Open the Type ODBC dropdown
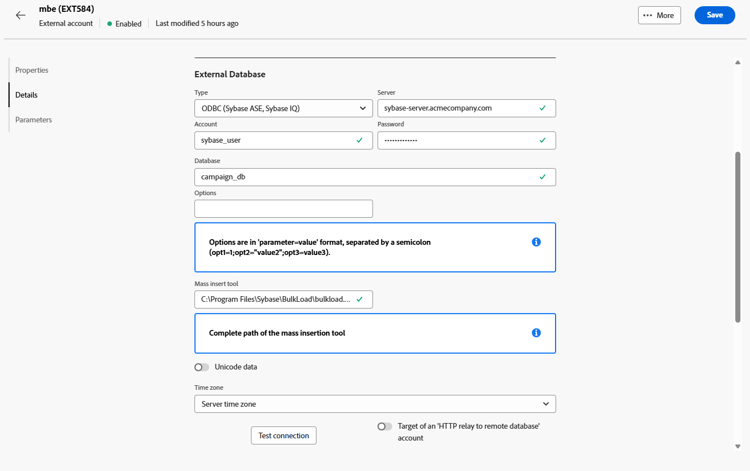The image size is (750, 471). tap(283, 108)
